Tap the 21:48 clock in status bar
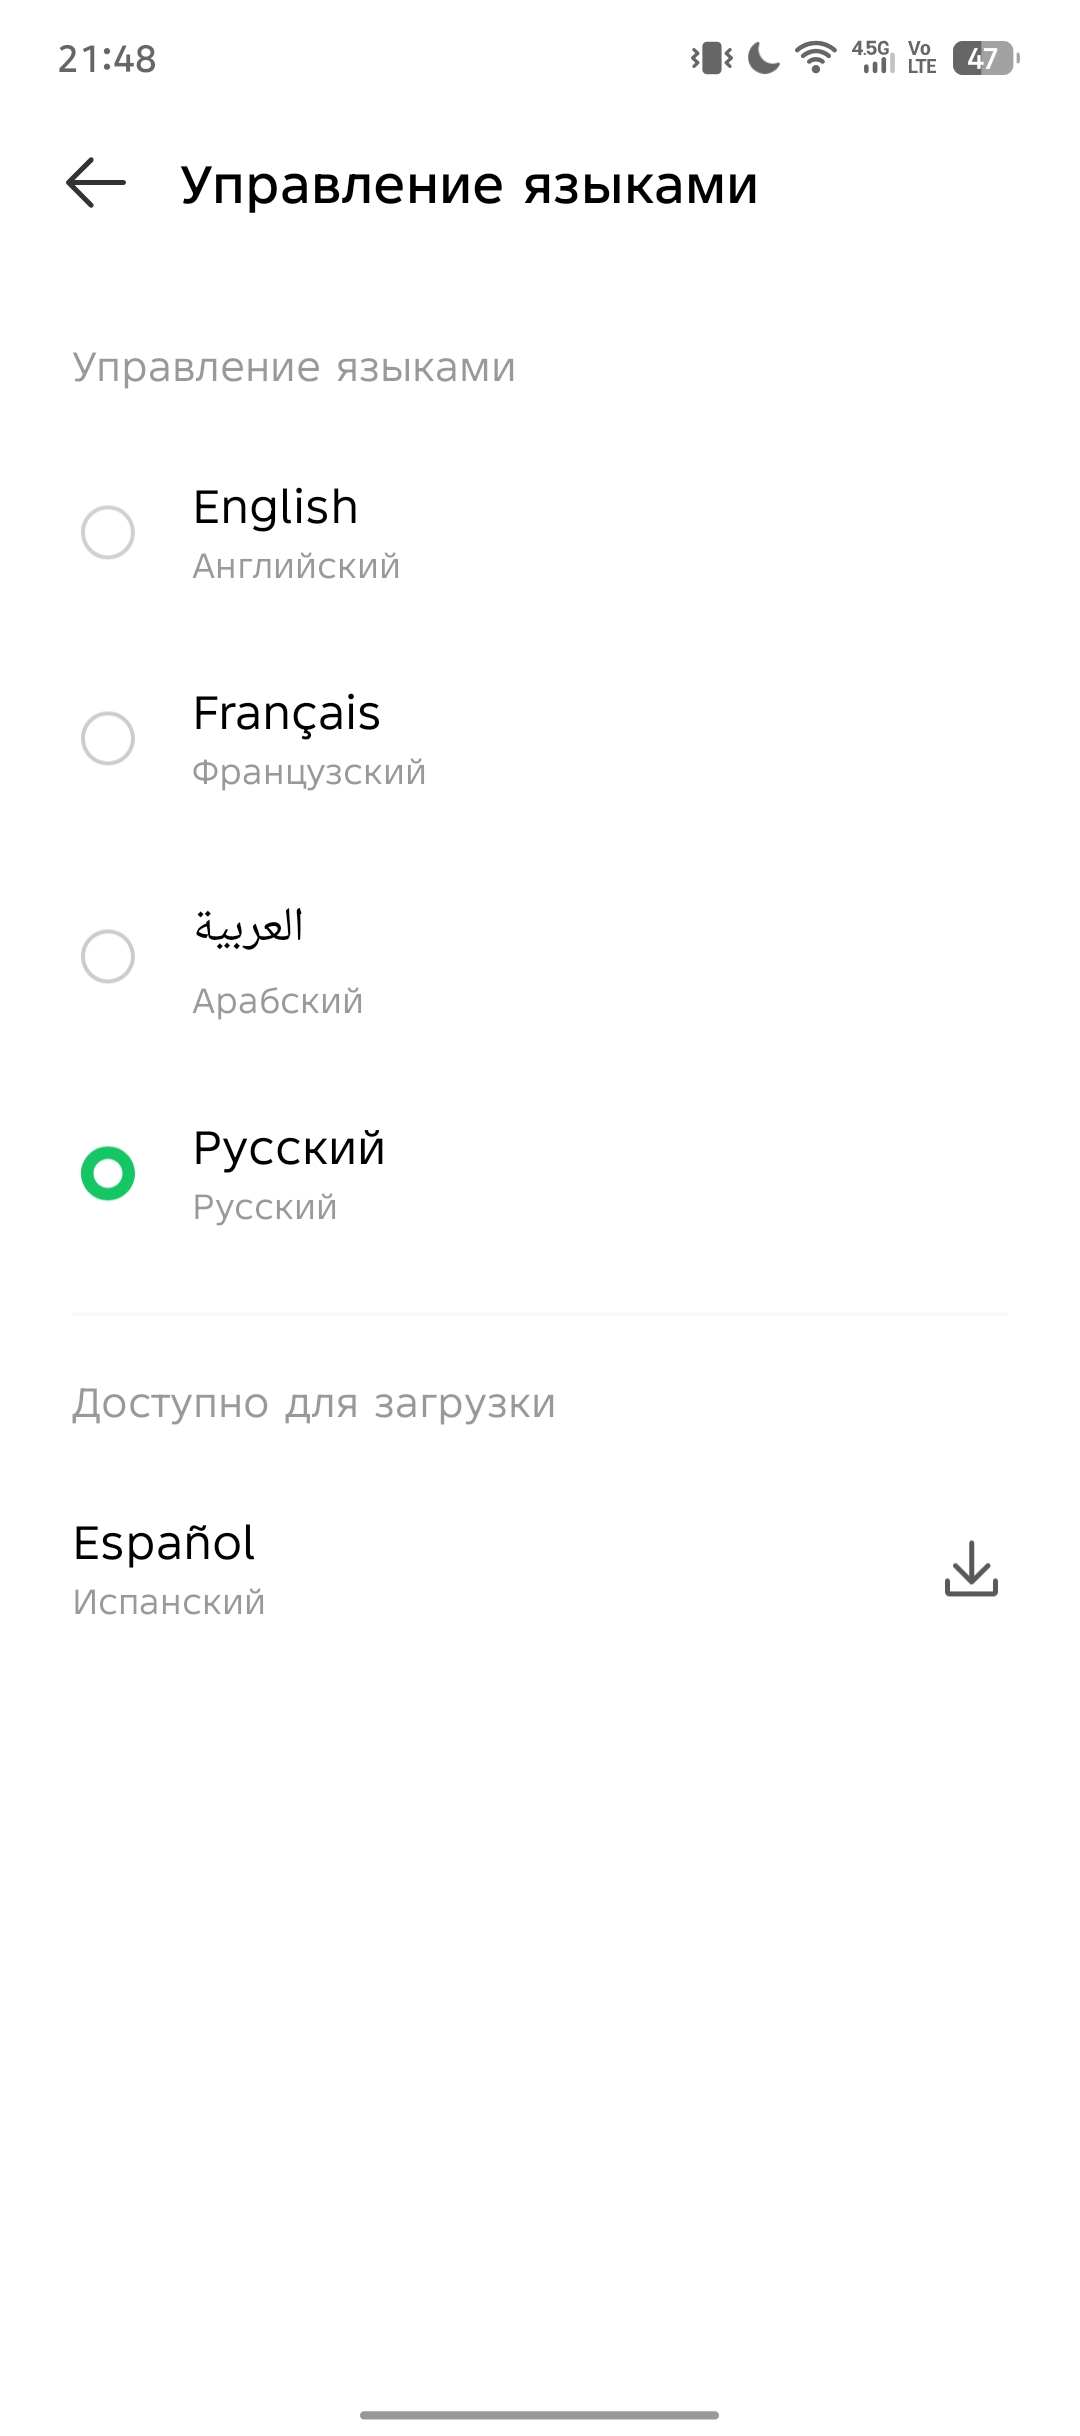 tap(107, 59)
